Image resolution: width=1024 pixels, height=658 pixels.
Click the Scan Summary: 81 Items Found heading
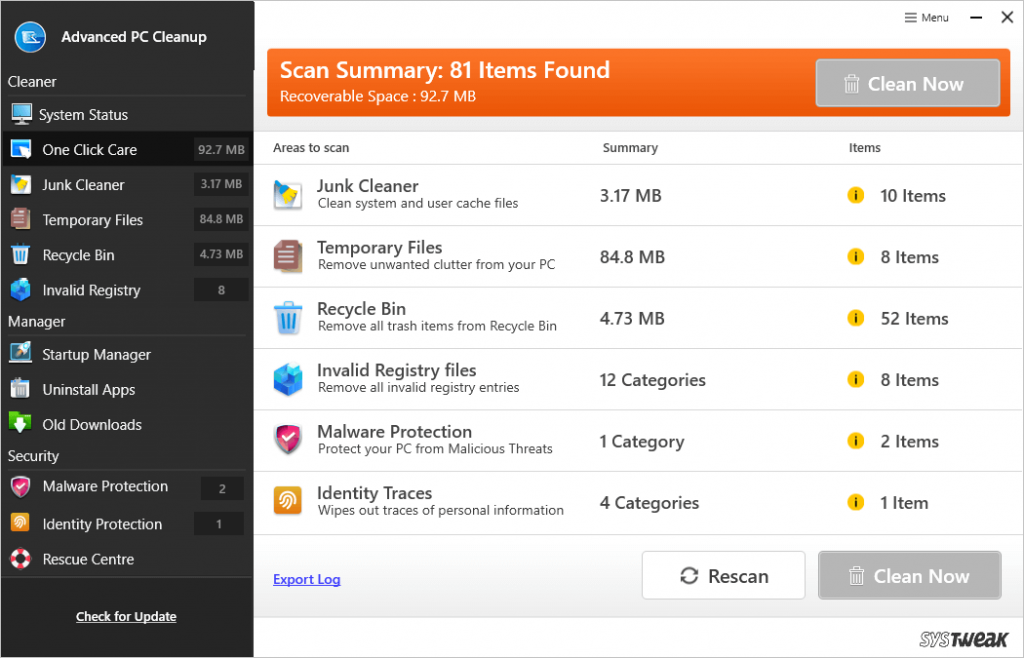(x=445, y=70)
